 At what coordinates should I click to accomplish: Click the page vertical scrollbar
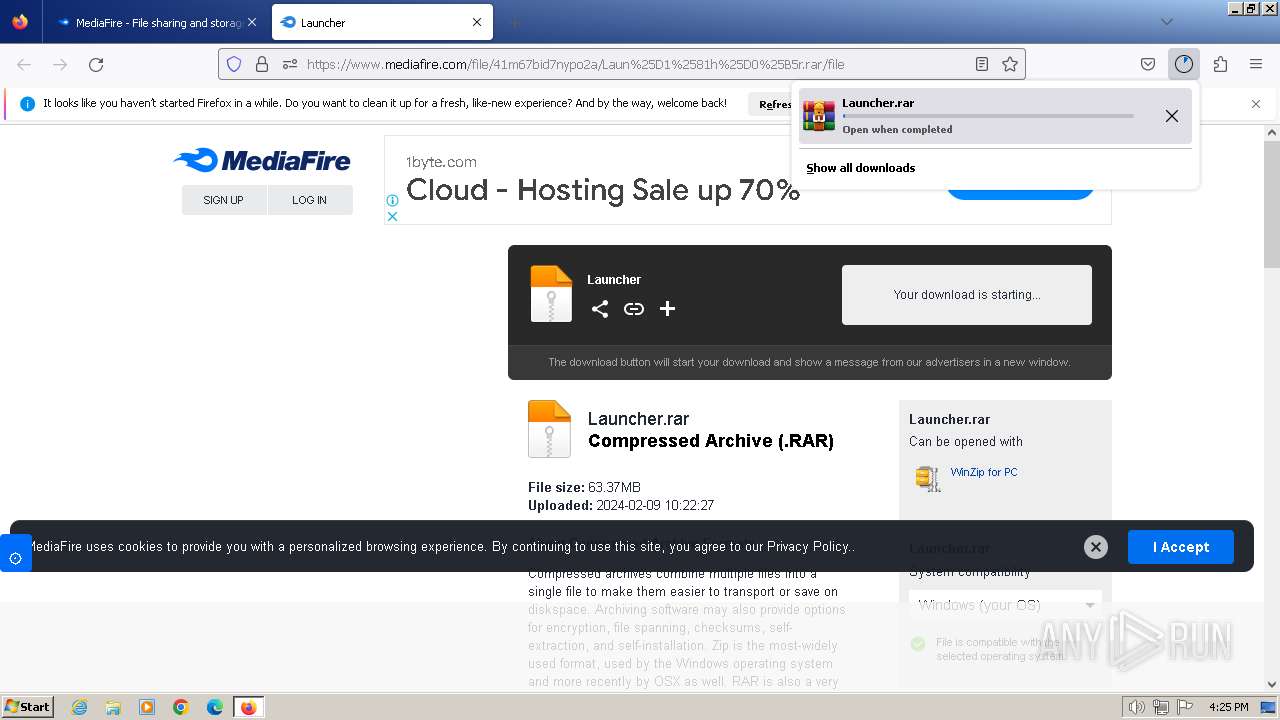click(x=1272, y=204)
